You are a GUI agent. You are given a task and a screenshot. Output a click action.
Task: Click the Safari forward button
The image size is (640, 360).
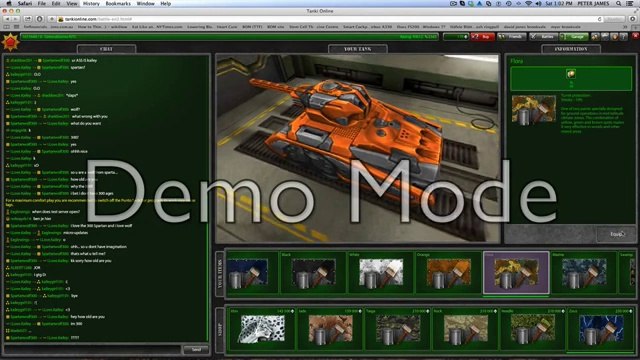click(15, 19)
